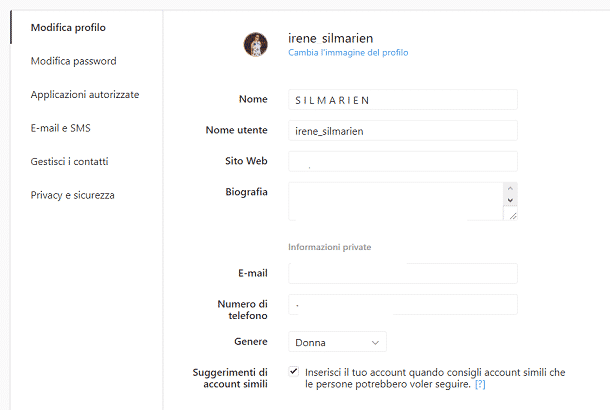
Task: Open Privacy e sicurezza settings
Action: point(72,195)
